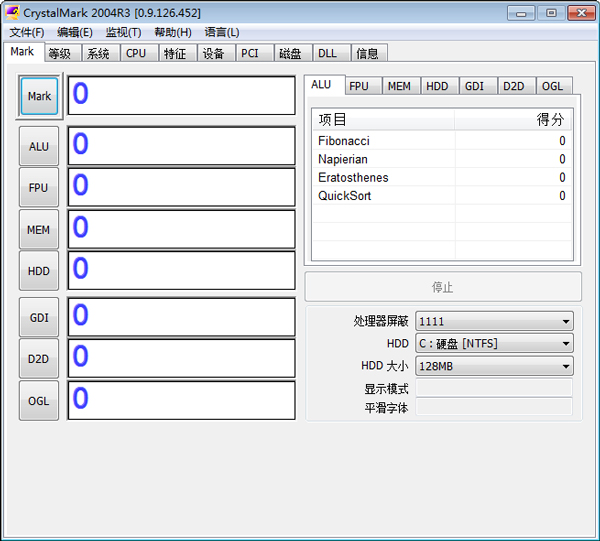The height and width of the screenshot is (541, 600).
Task: Switch to the DLL tab
Action: click(332, 53)
